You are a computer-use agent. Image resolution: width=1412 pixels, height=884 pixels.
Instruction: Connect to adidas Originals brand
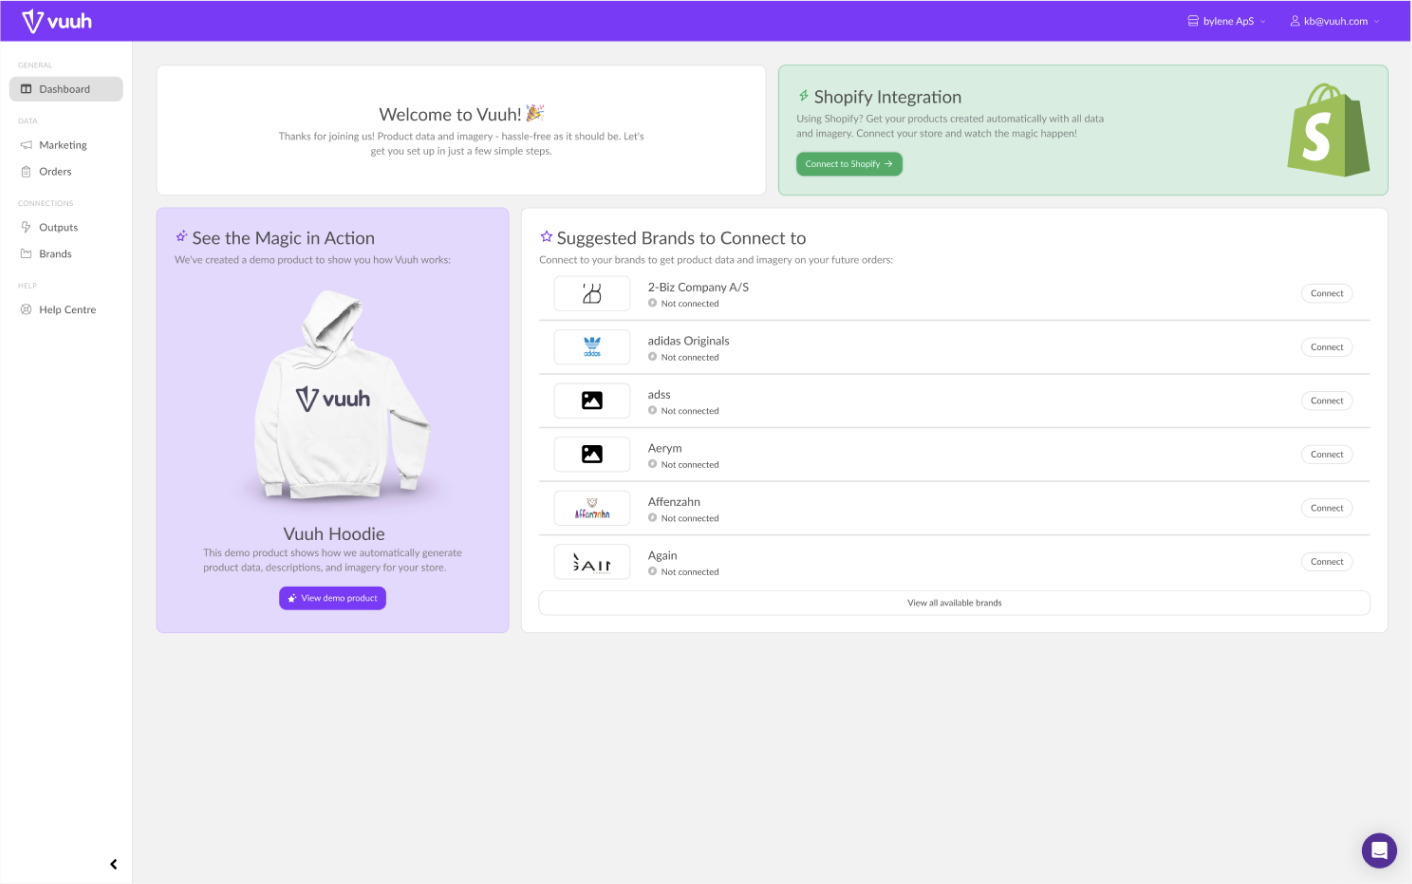pos(1327,347)
